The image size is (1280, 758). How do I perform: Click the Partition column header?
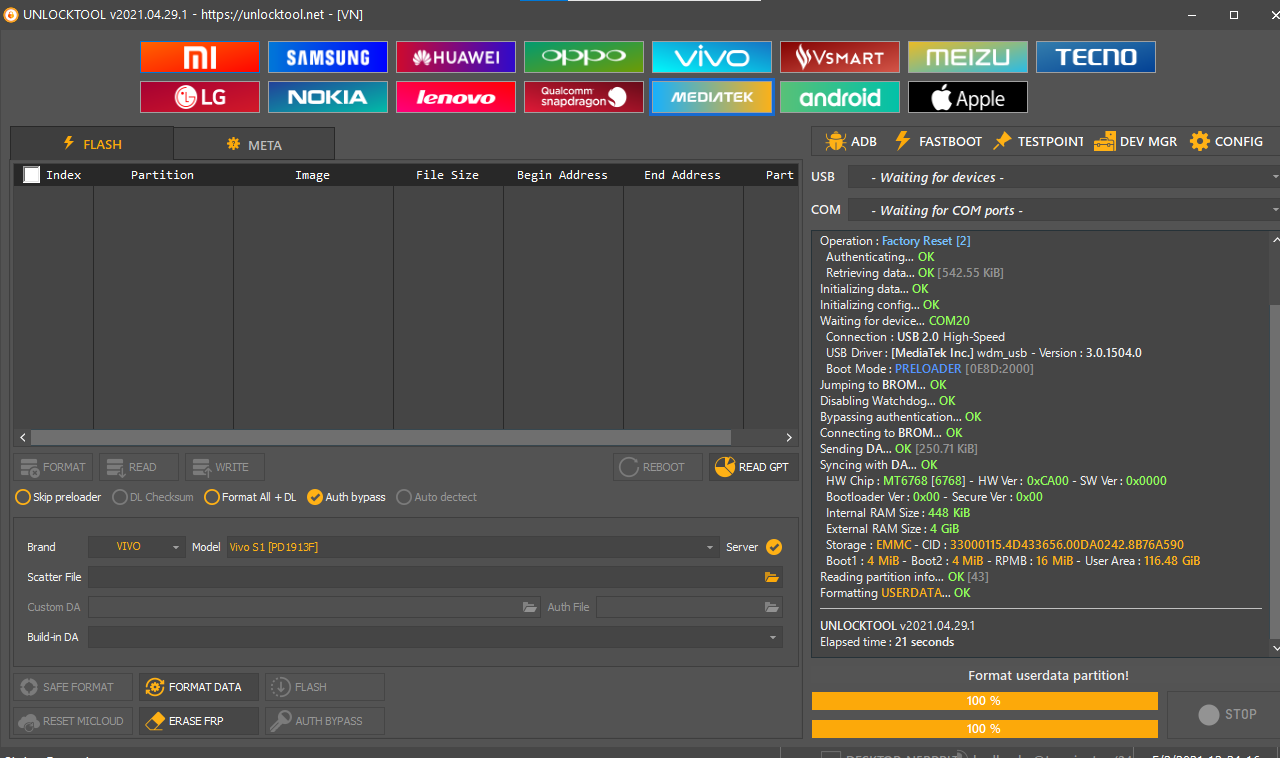point(162,175)
